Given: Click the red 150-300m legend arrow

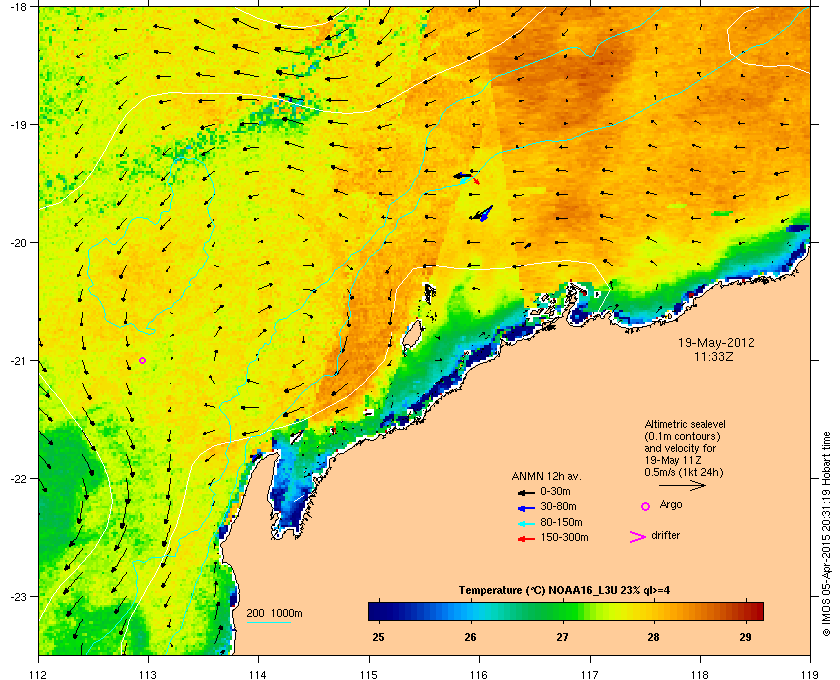Looking at the screenshot, I should [526, 539].
